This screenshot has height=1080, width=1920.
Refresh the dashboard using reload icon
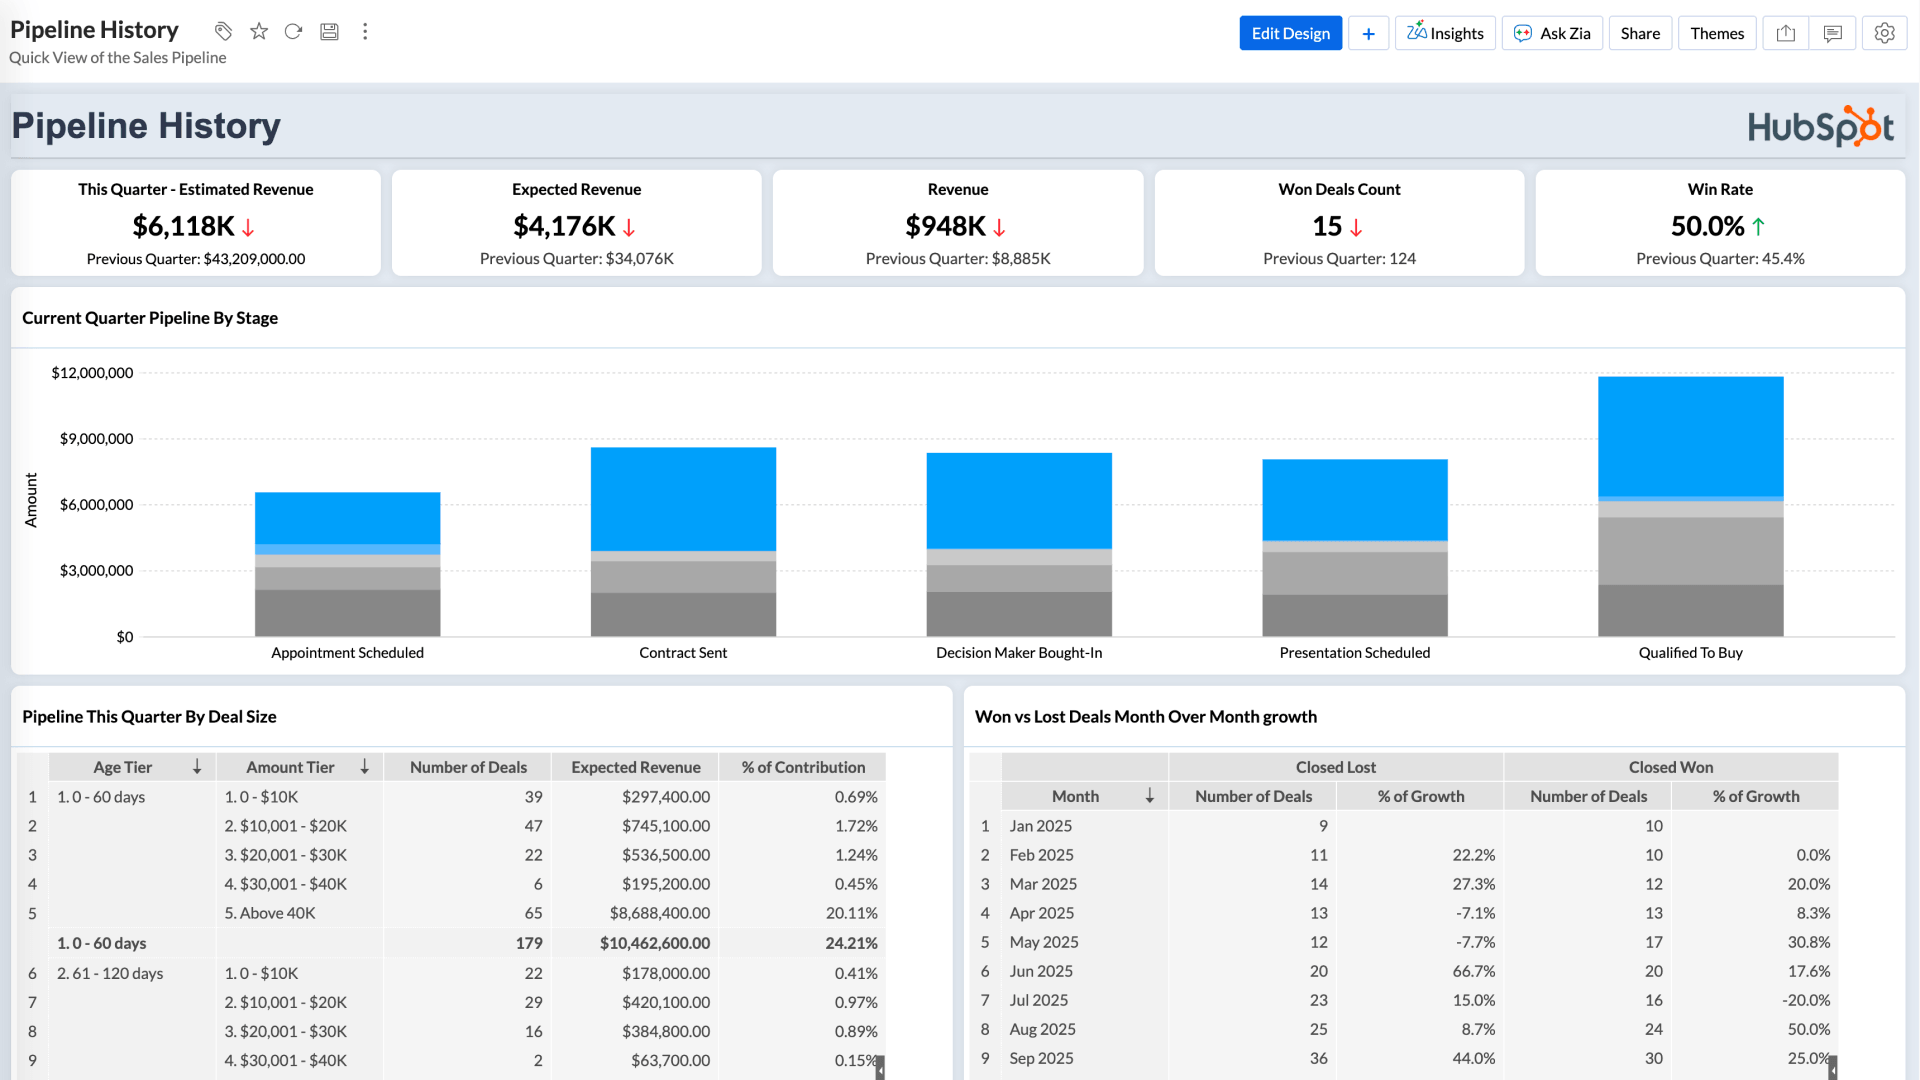click(x=293, y=32)
